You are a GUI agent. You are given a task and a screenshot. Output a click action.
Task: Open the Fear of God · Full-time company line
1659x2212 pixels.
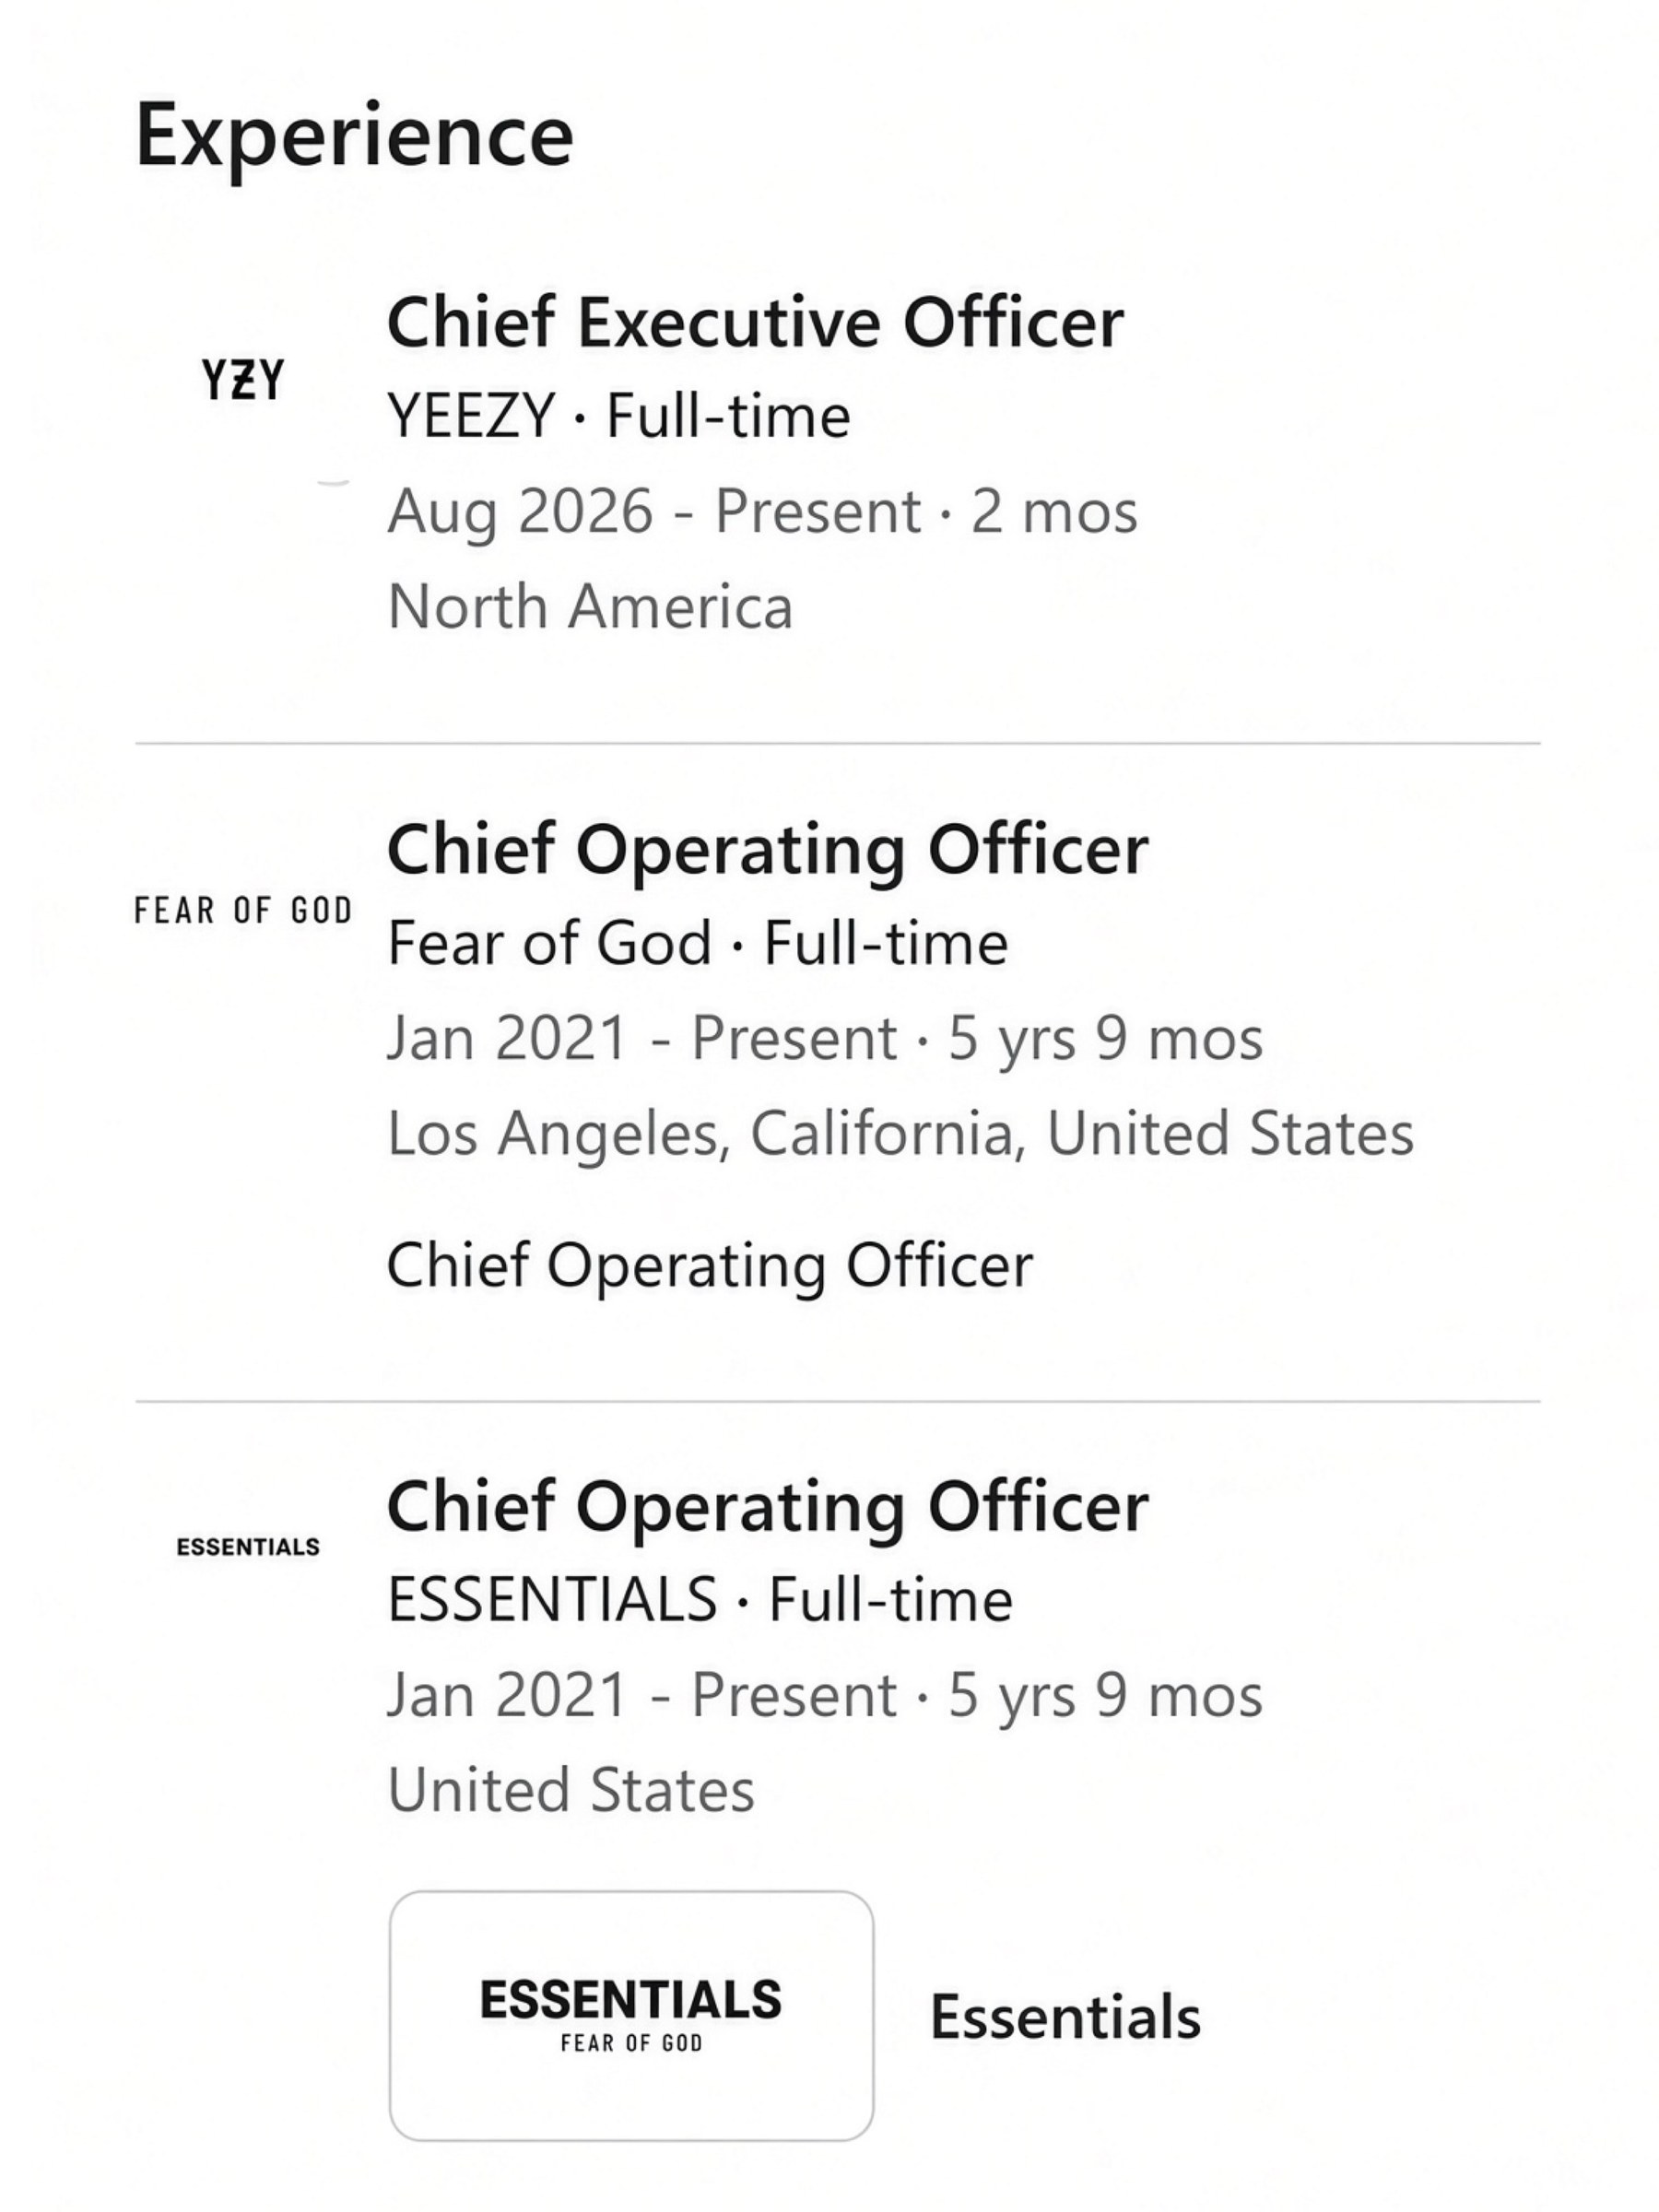click(697, 943)
